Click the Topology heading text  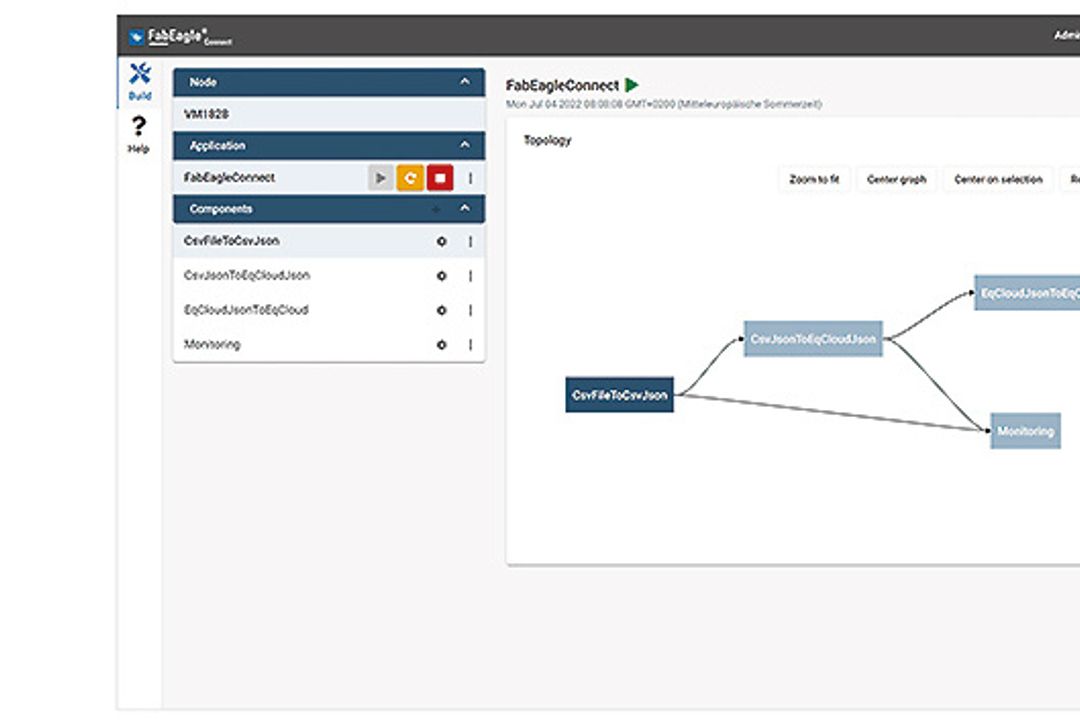[548, 140]
